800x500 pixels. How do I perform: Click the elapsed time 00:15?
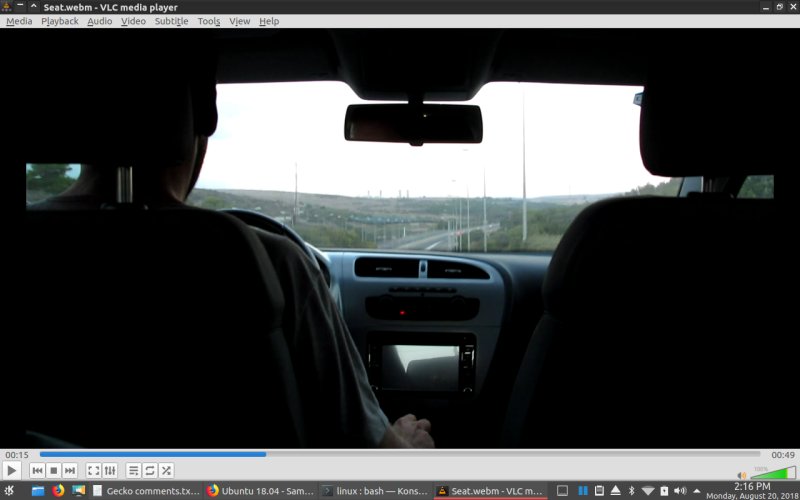17,455
